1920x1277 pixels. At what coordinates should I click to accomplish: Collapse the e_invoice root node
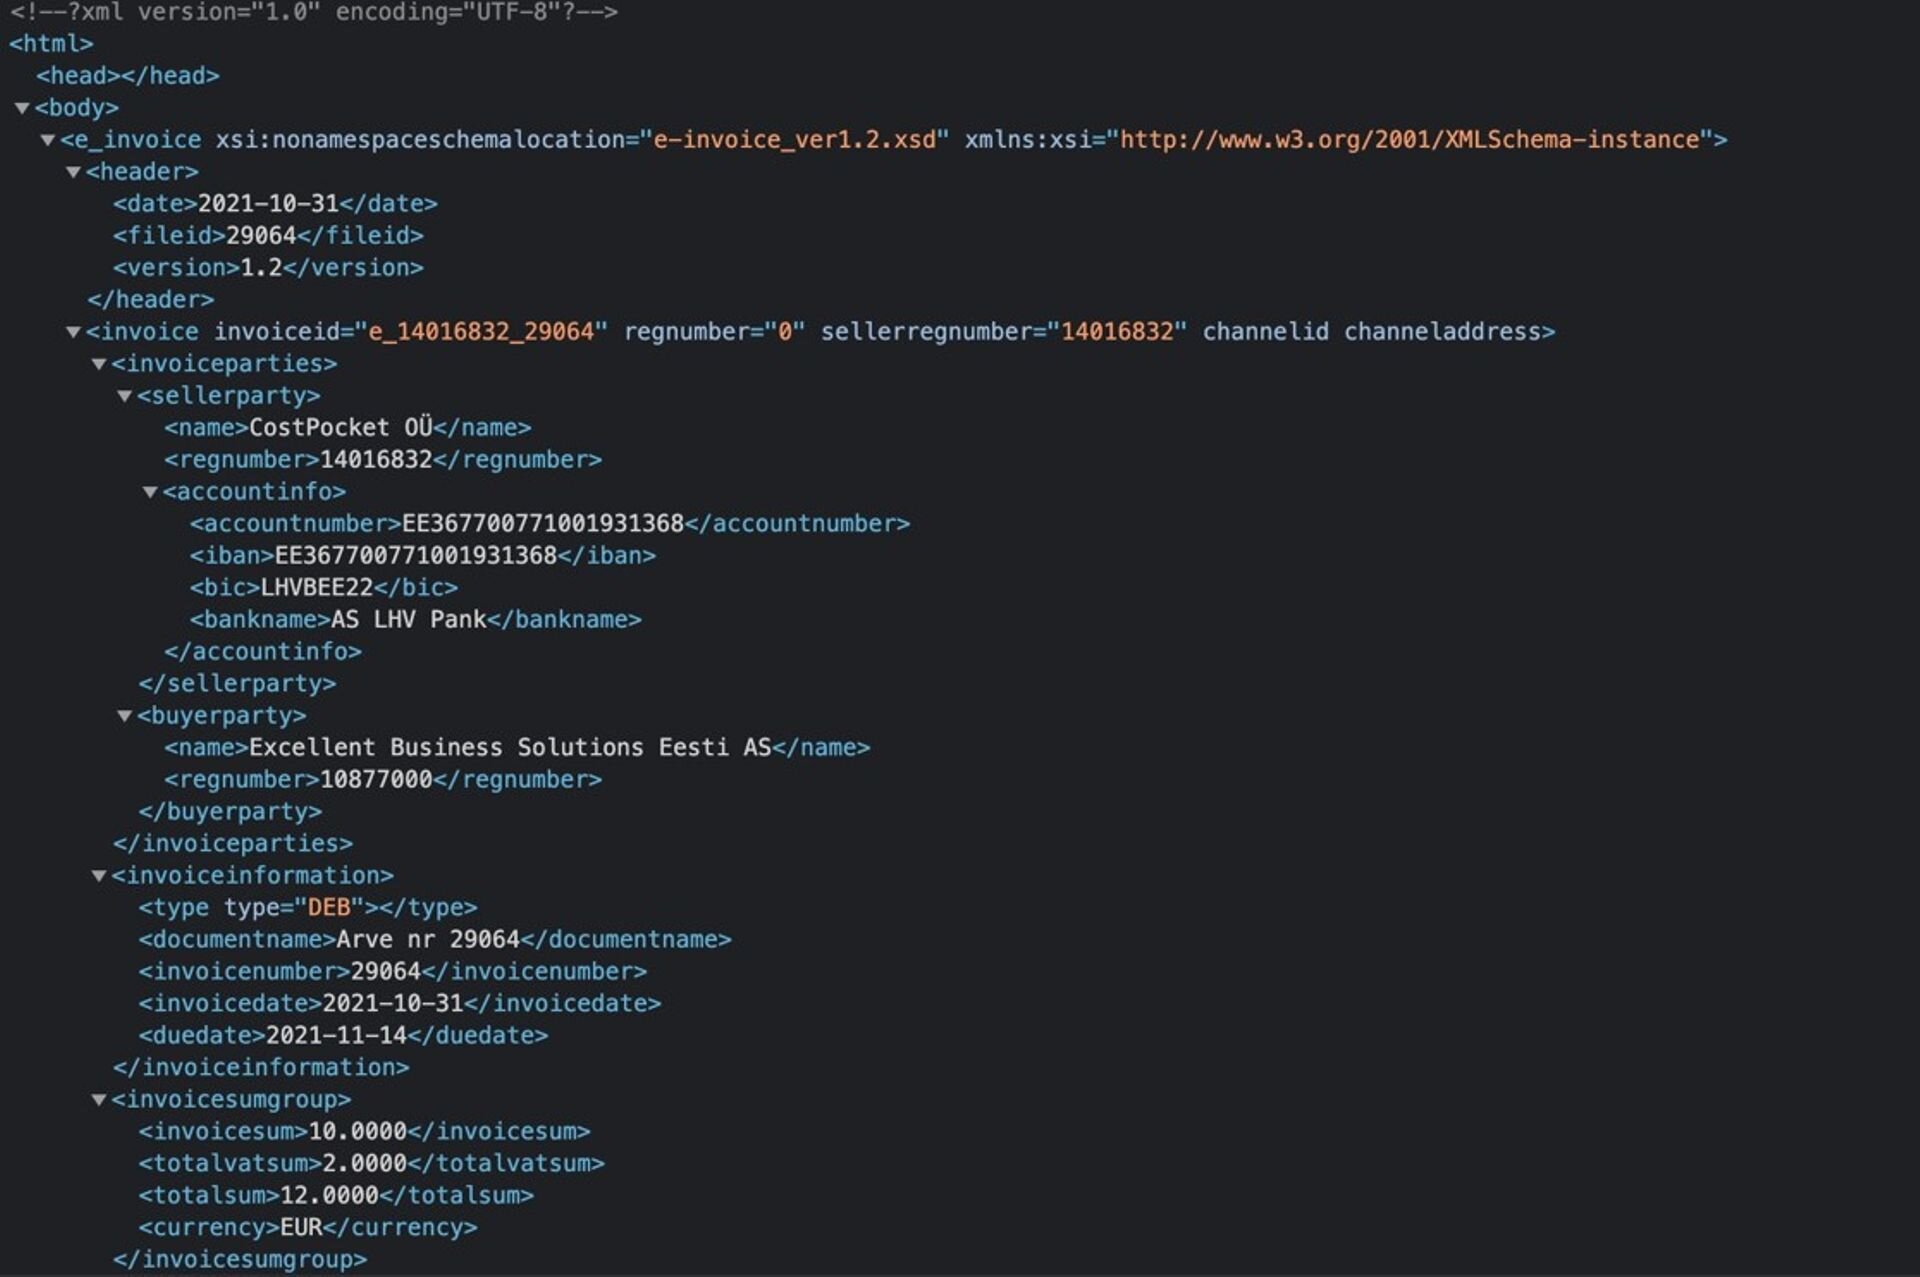pos(48,140)
